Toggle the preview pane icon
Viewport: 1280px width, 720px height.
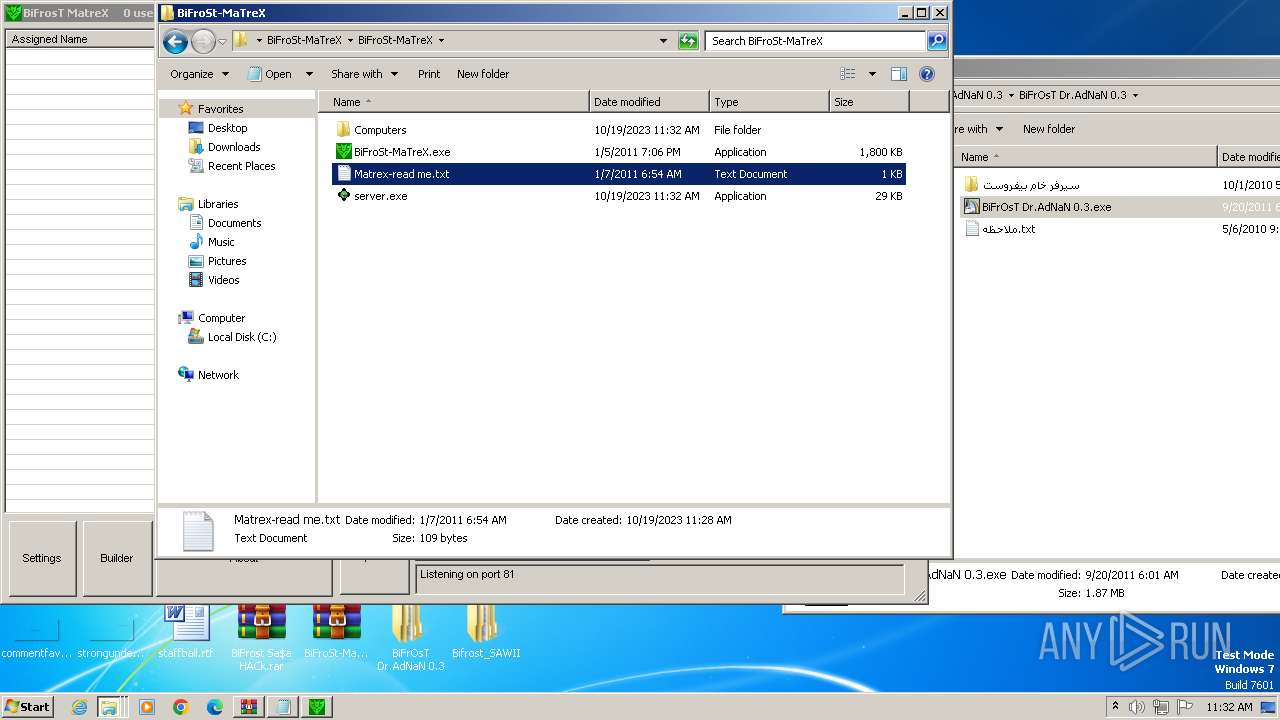(x=899, y=74)
